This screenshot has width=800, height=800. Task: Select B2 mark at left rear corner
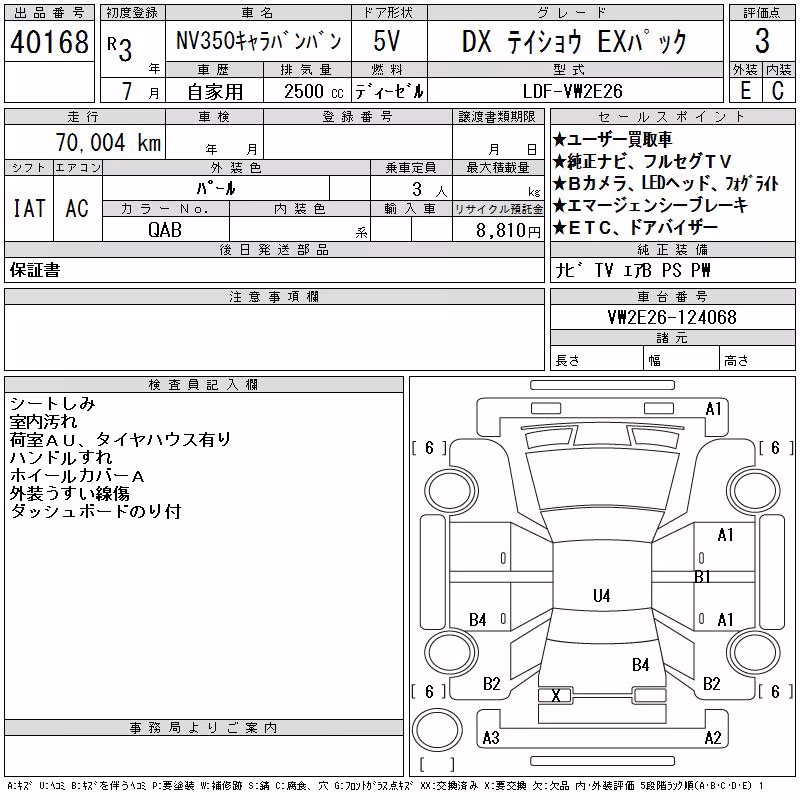pyautogui.click(x=491, y=684)
